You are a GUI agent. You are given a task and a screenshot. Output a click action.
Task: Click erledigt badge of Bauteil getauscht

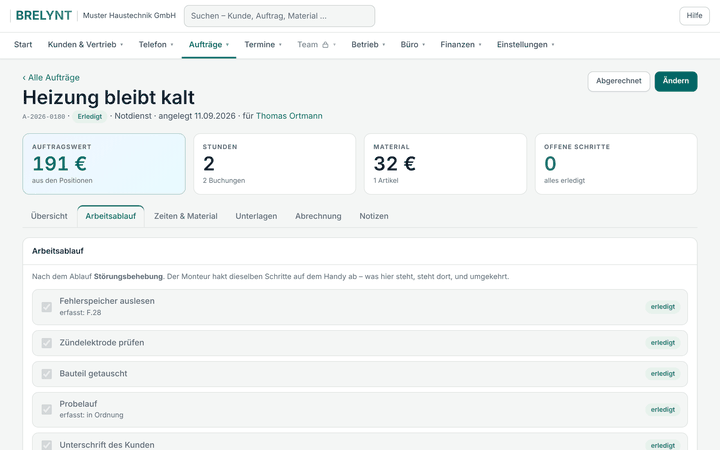tap(663, 374)
